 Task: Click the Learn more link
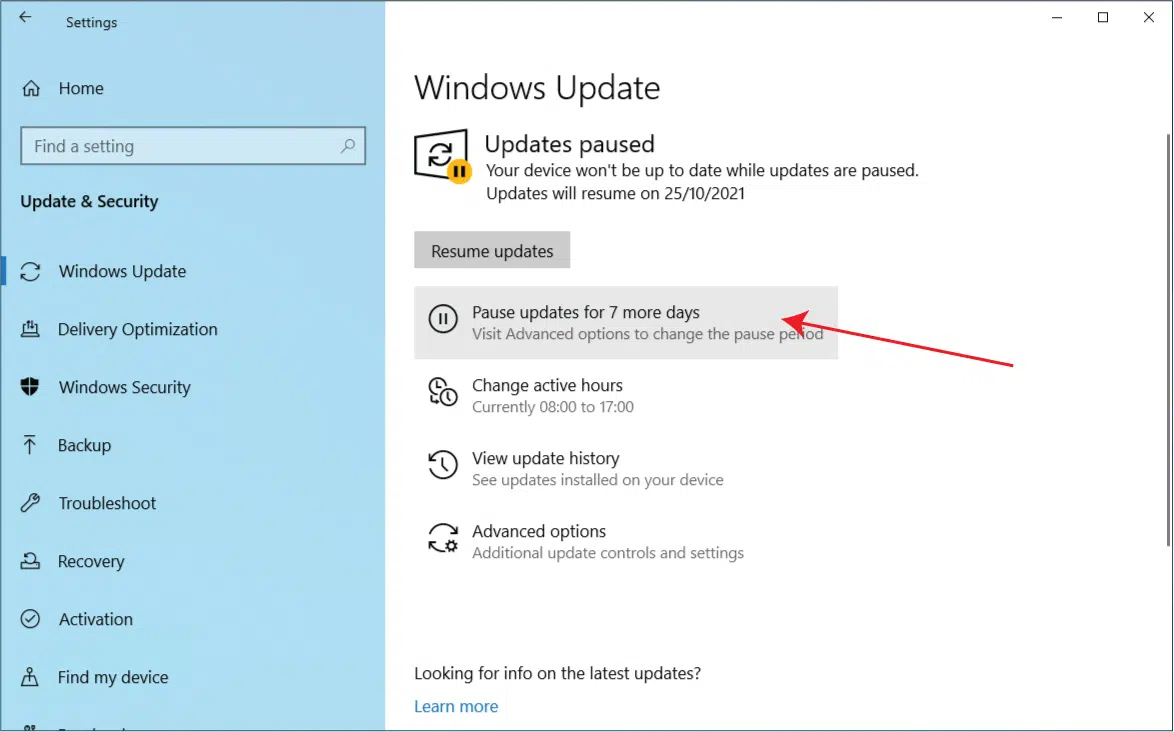456,706
